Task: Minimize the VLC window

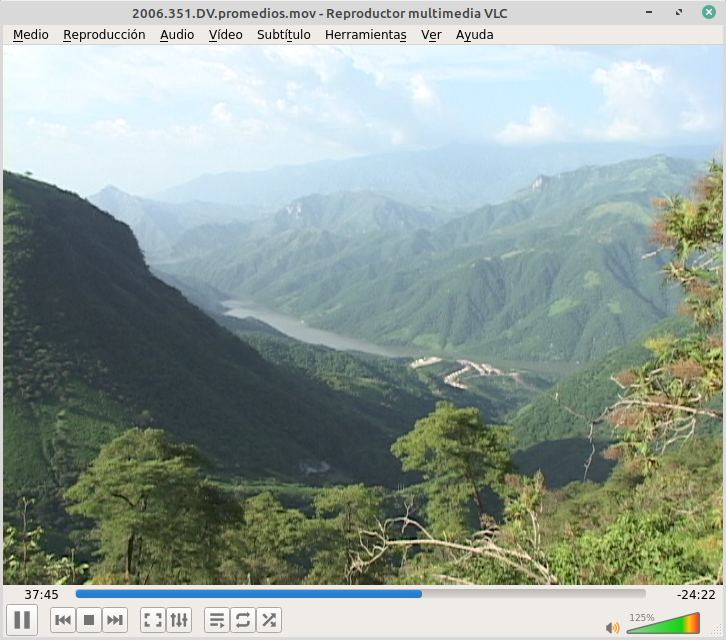Action: pyautogui.click(x=649, y=12)
